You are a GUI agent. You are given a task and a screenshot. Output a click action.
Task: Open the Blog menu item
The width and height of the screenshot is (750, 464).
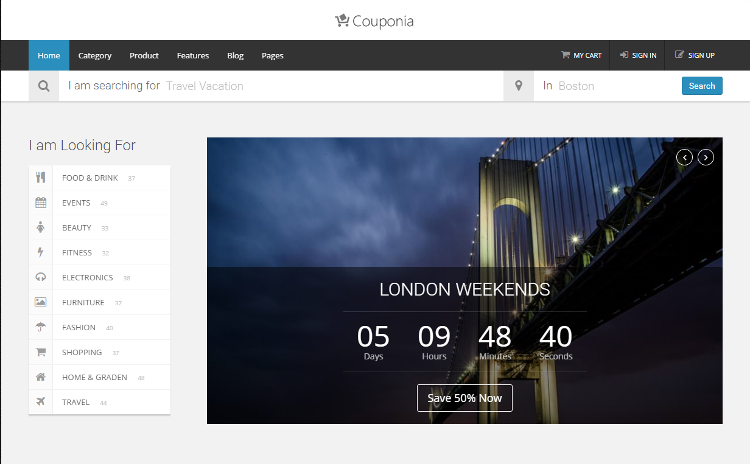235,55
